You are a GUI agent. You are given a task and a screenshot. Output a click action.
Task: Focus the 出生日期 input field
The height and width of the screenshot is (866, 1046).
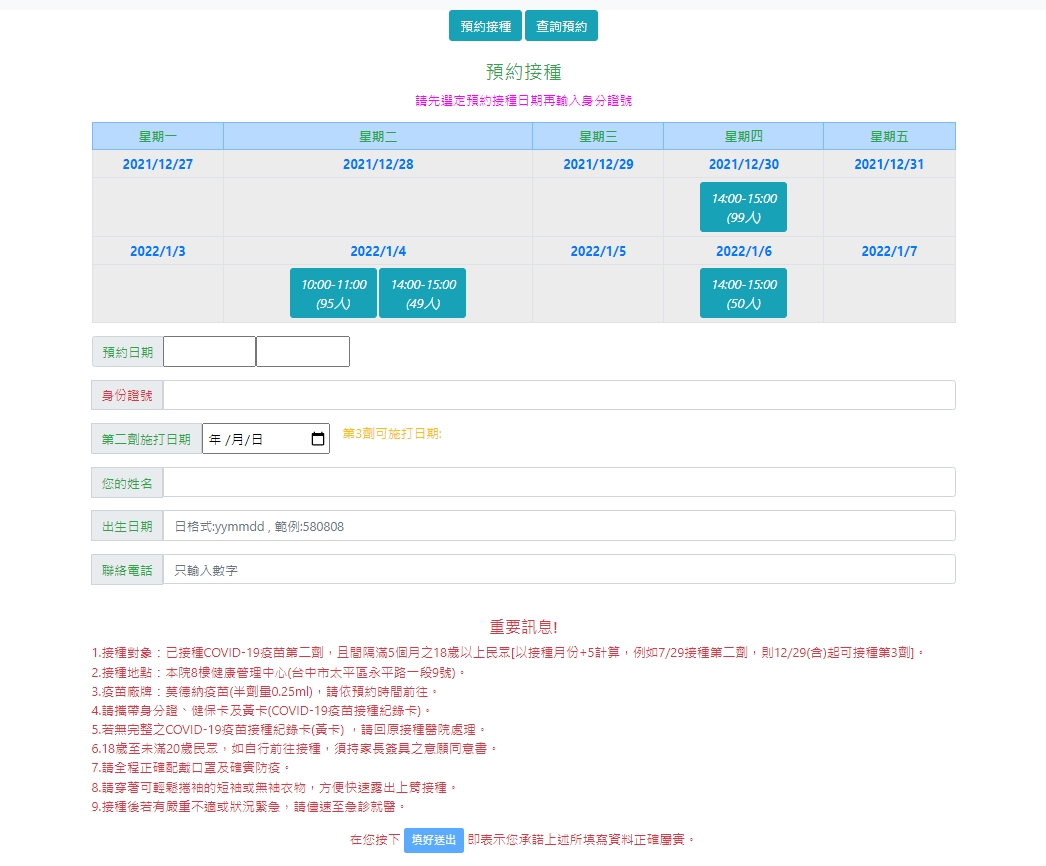click(559, 526)
